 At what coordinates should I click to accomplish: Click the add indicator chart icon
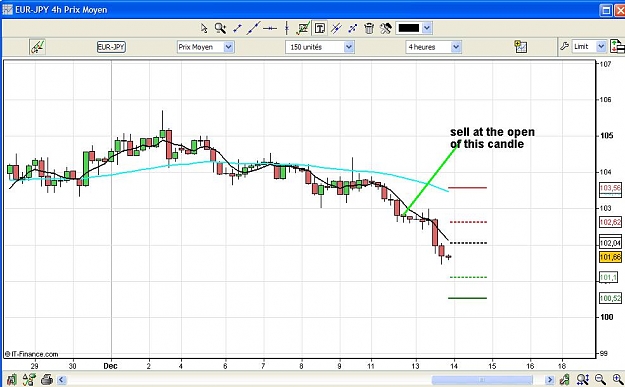[x=520, y=47]
